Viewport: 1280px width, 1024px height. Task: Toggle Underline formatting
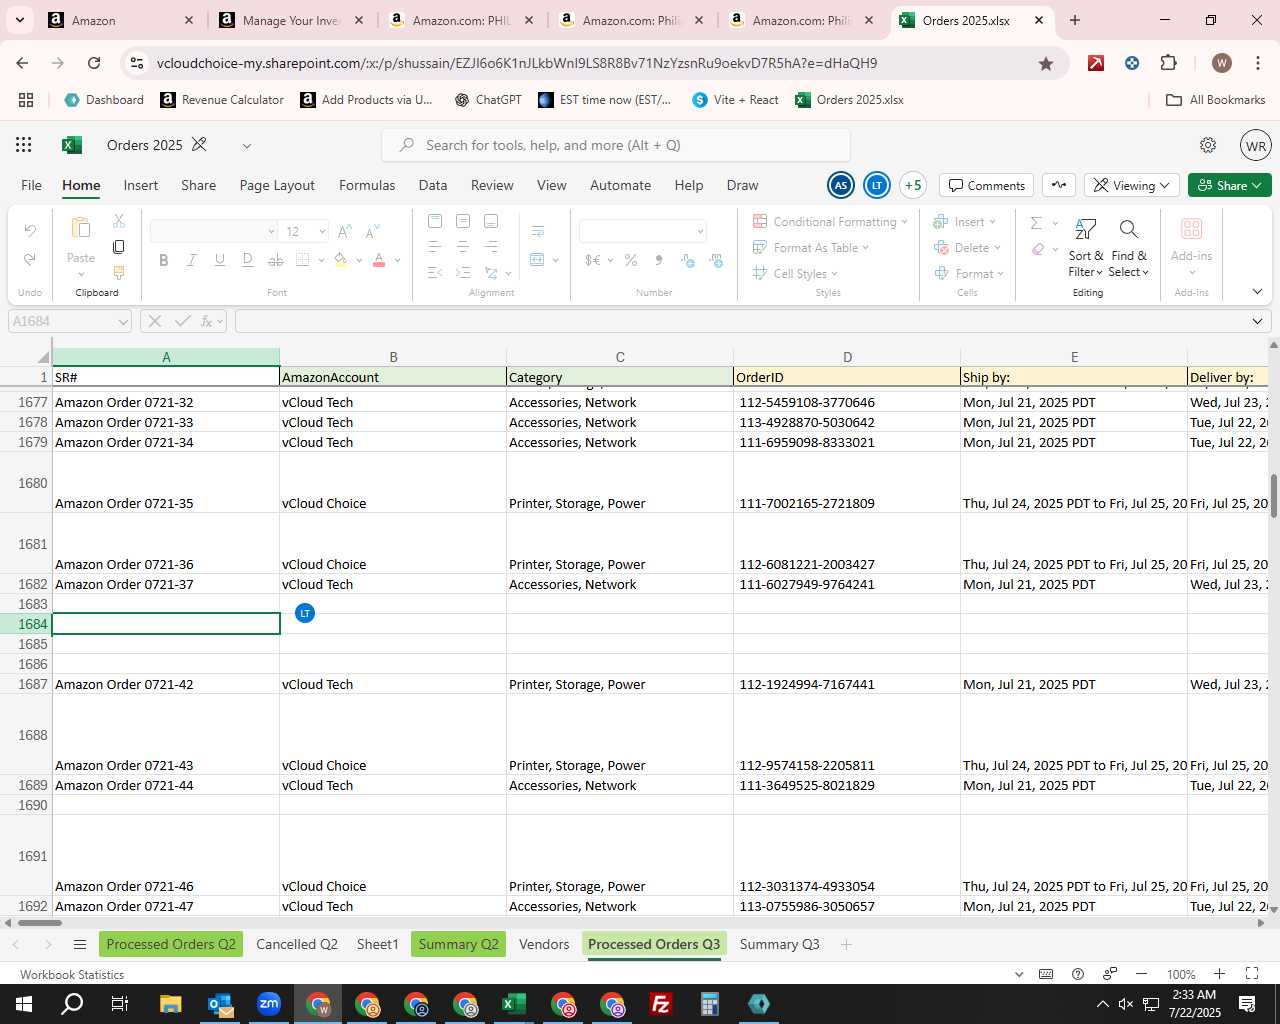coord(219,260)
